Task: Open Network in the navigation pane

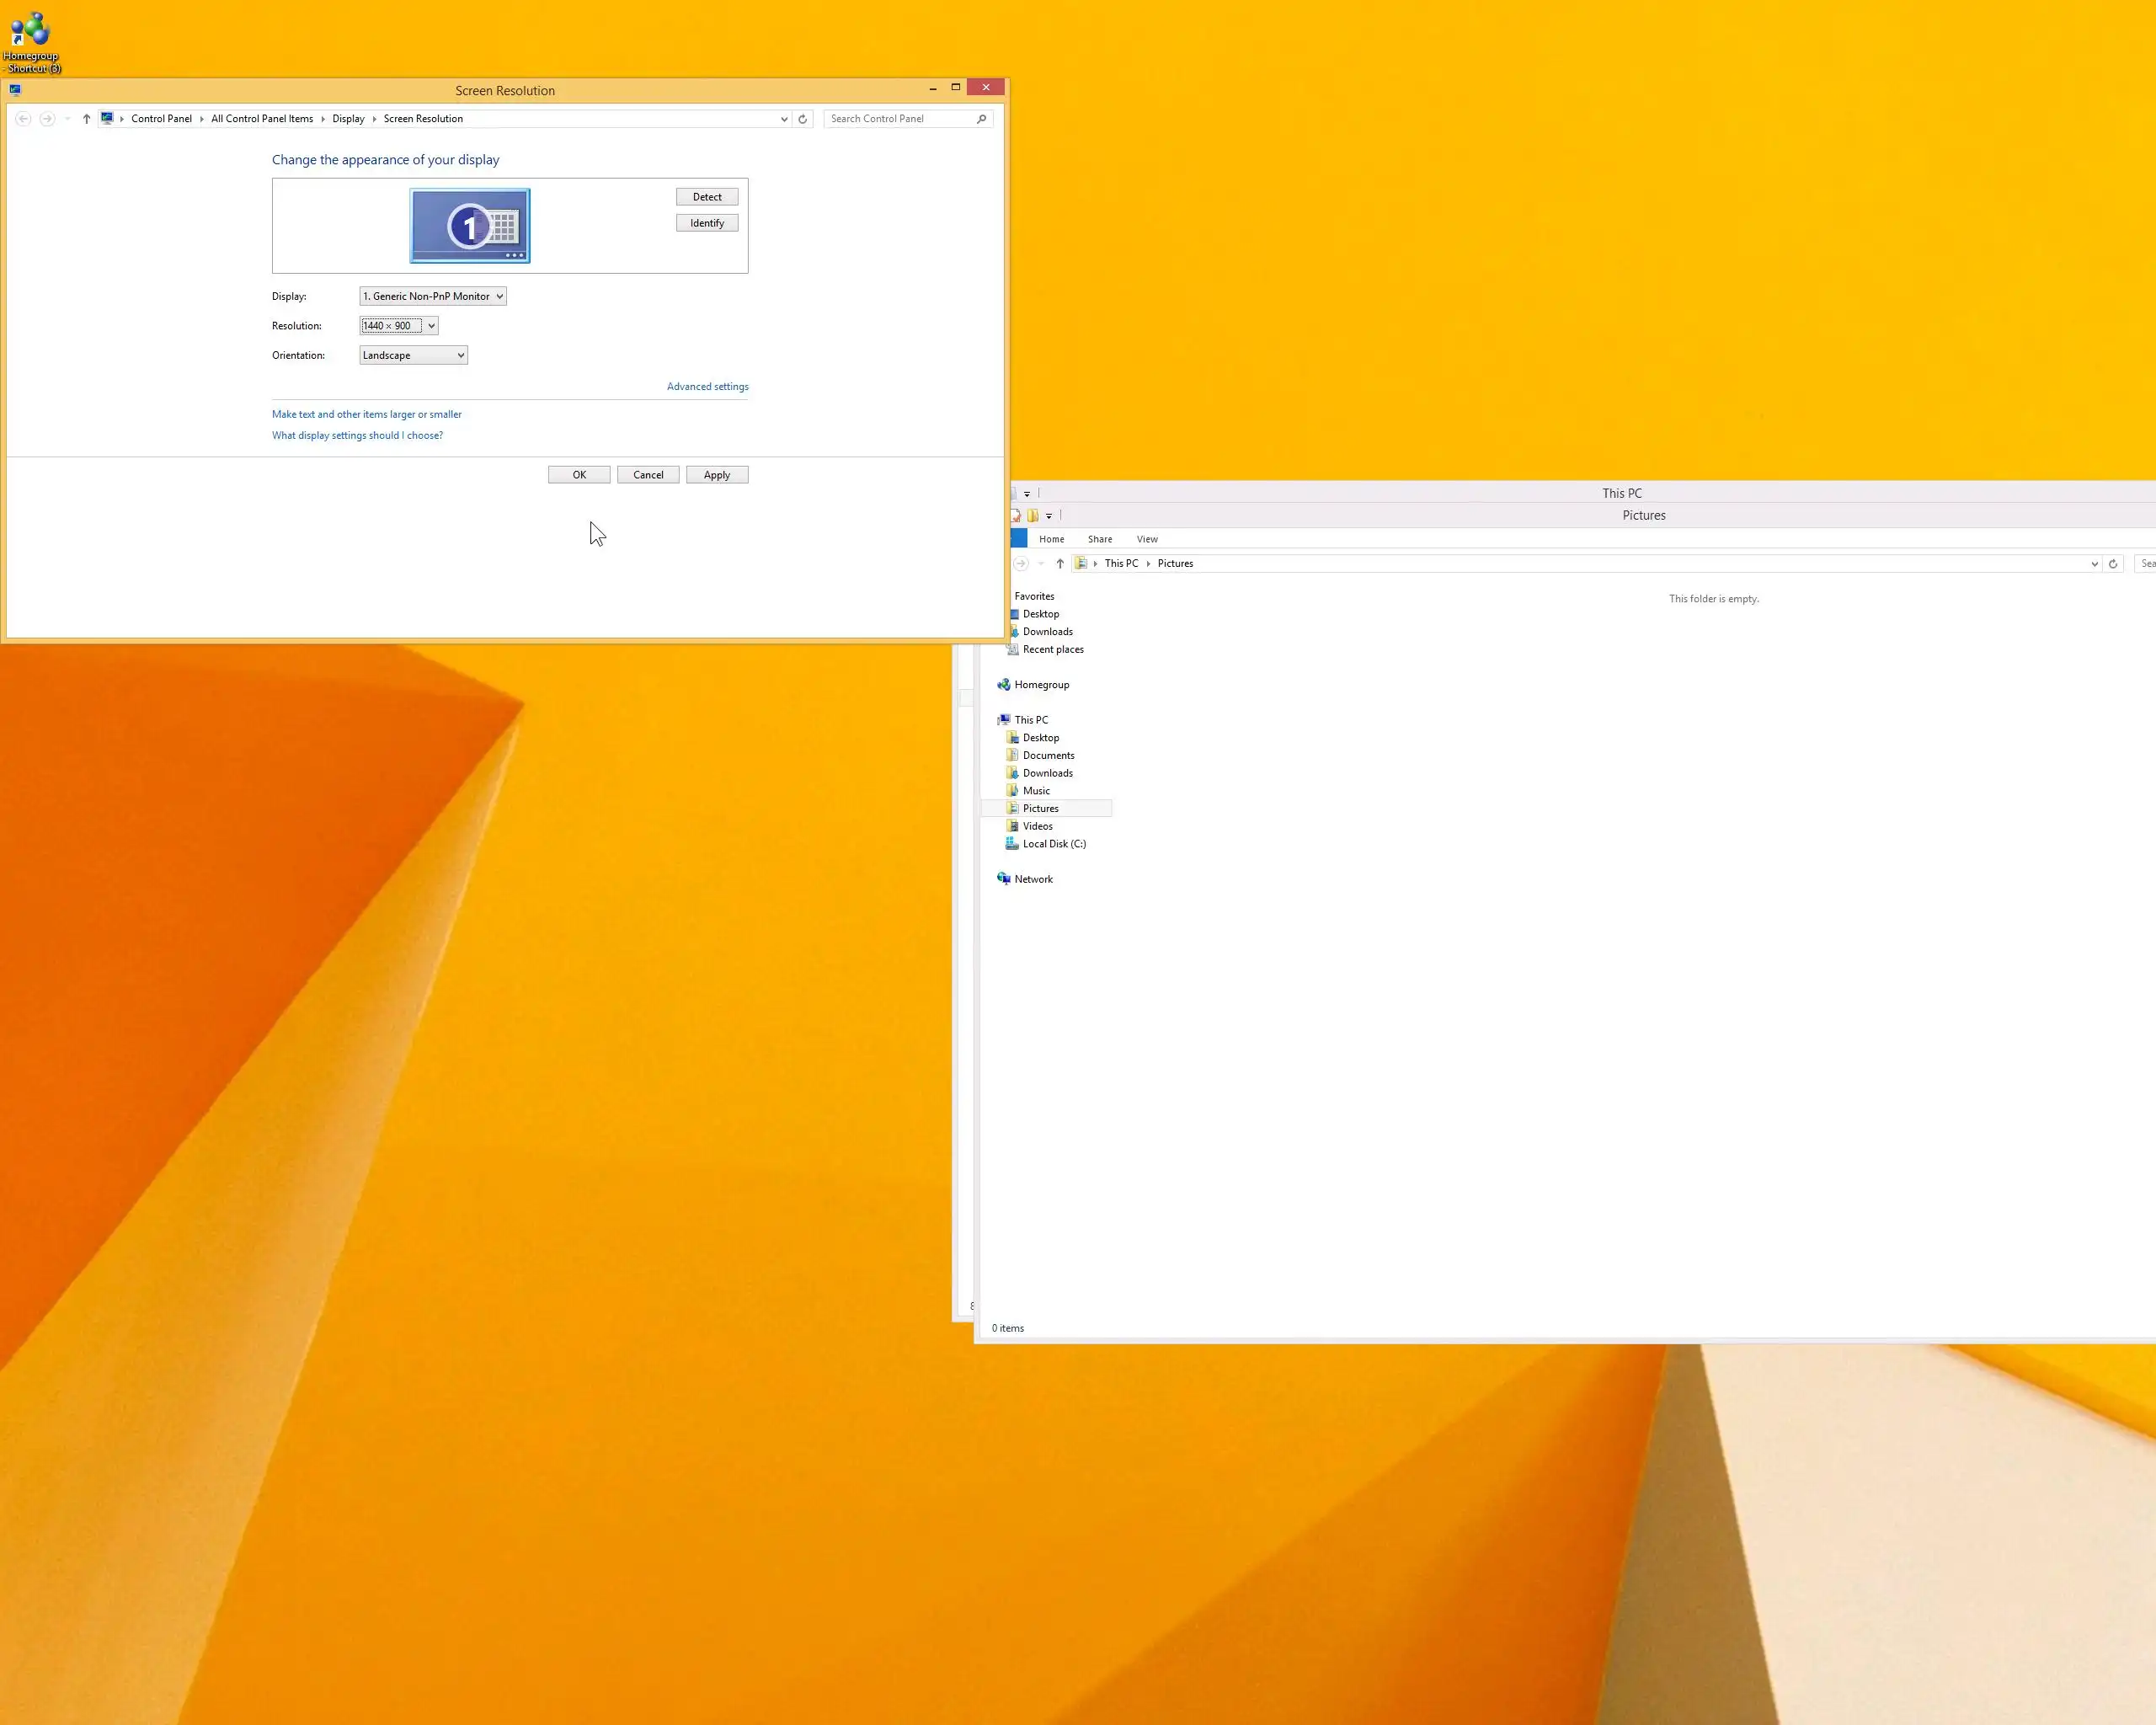Action: pyautogui.click(x=1033, y=879)
